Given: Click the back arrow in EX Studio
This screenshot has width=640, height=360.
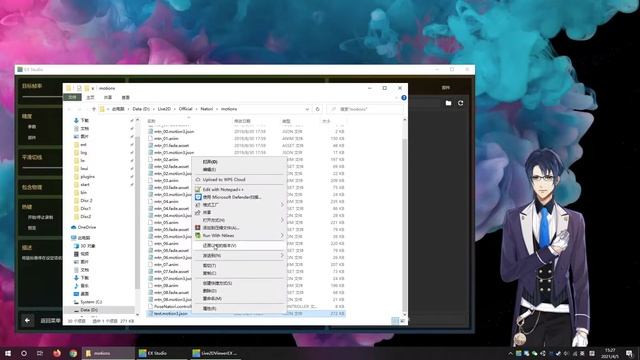Looking at the screenshot, I should point(27,321).
